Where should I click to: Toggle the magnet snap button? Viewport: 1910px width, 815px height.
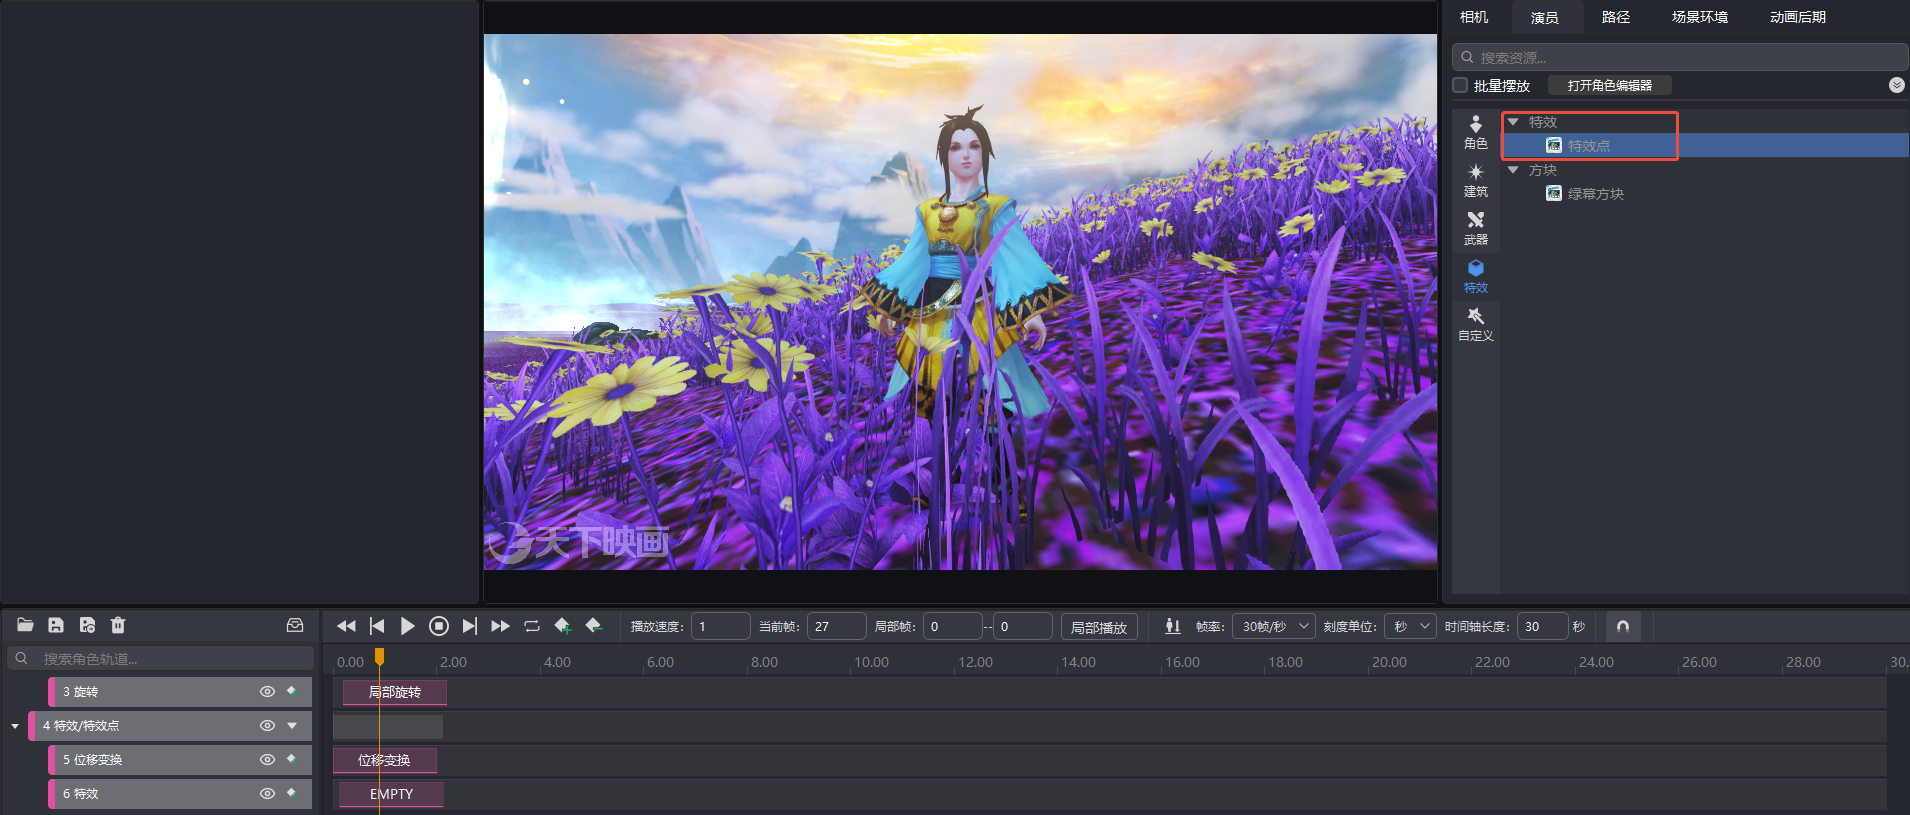click(1623, 626)
